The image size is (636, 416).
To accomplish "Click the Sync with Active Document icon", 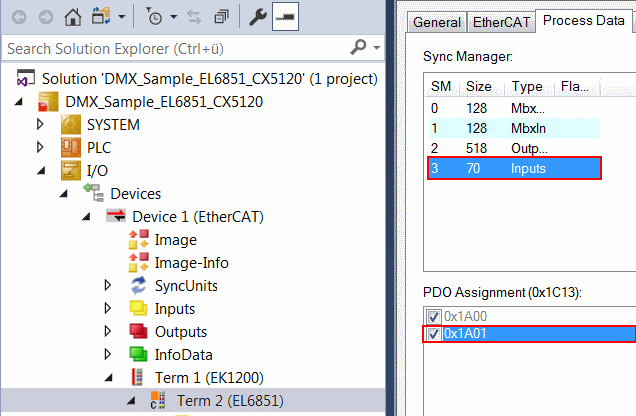I will (x=194, y=17).
